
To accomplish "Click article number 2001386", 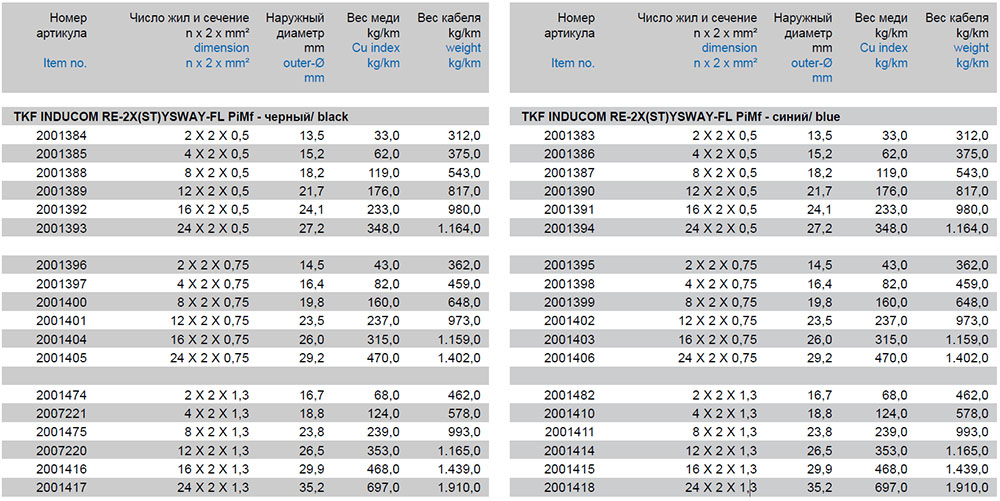I will (x=570, y=154).
